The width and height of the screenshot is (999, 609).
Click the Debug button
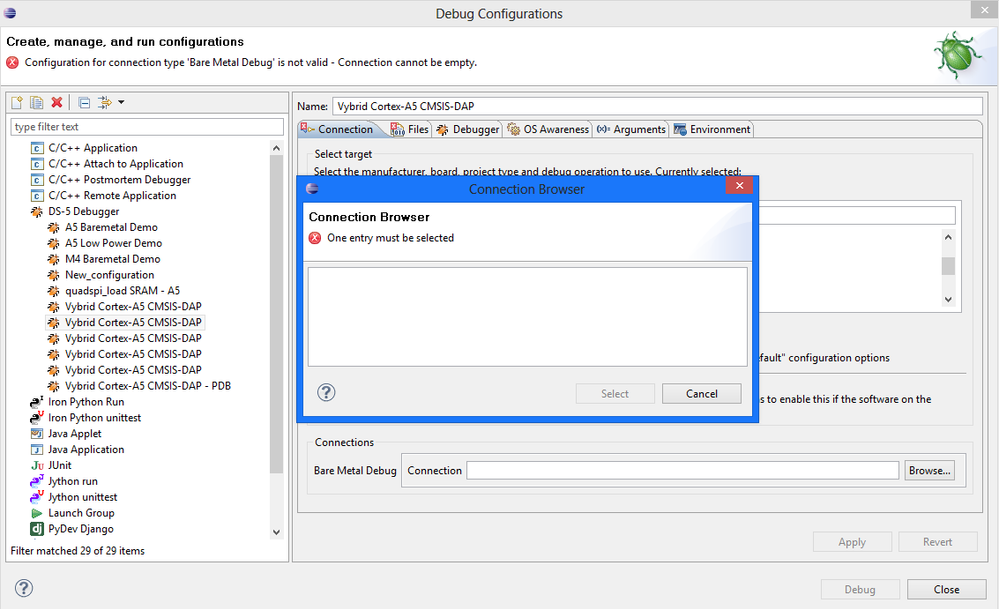860,590
